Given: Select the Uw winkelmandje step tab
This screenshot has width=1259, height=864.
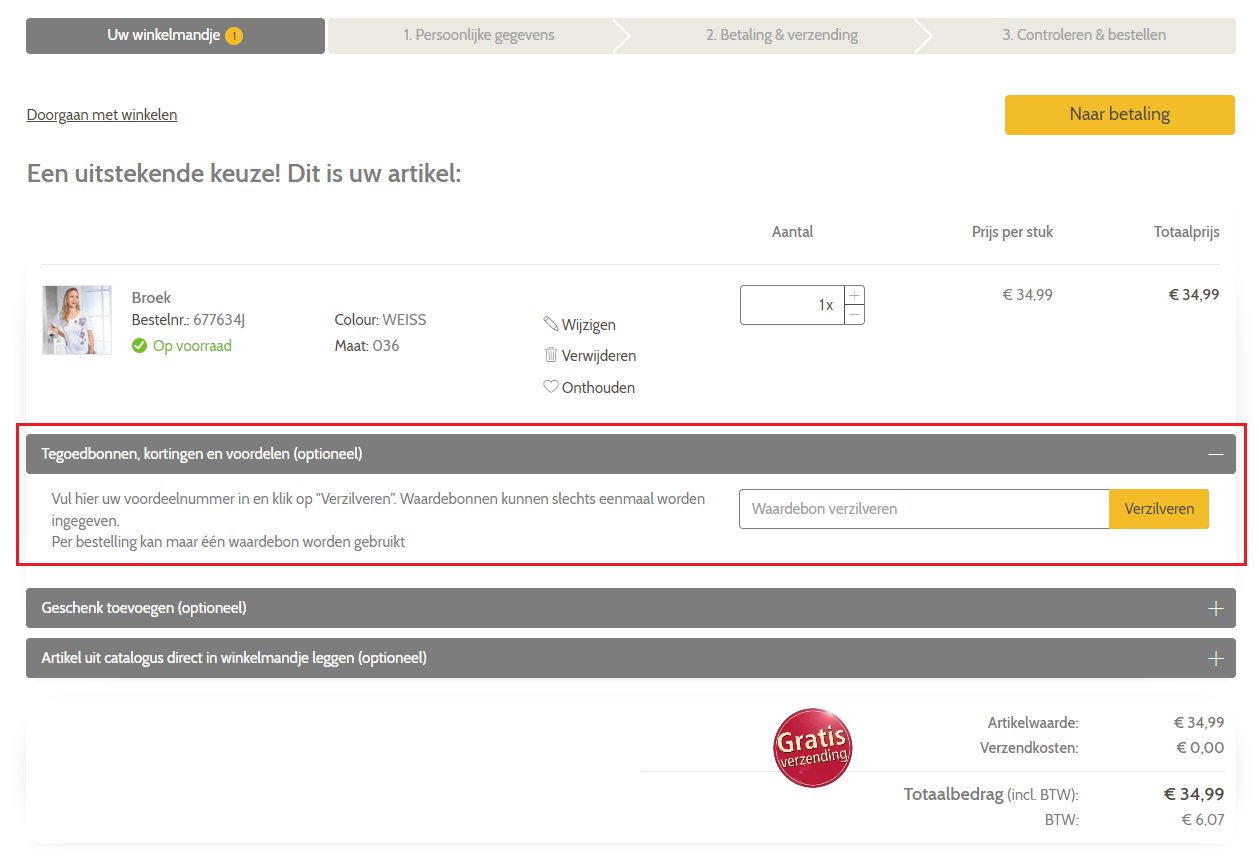Looking at the screenshot, I should coord(175,36).
